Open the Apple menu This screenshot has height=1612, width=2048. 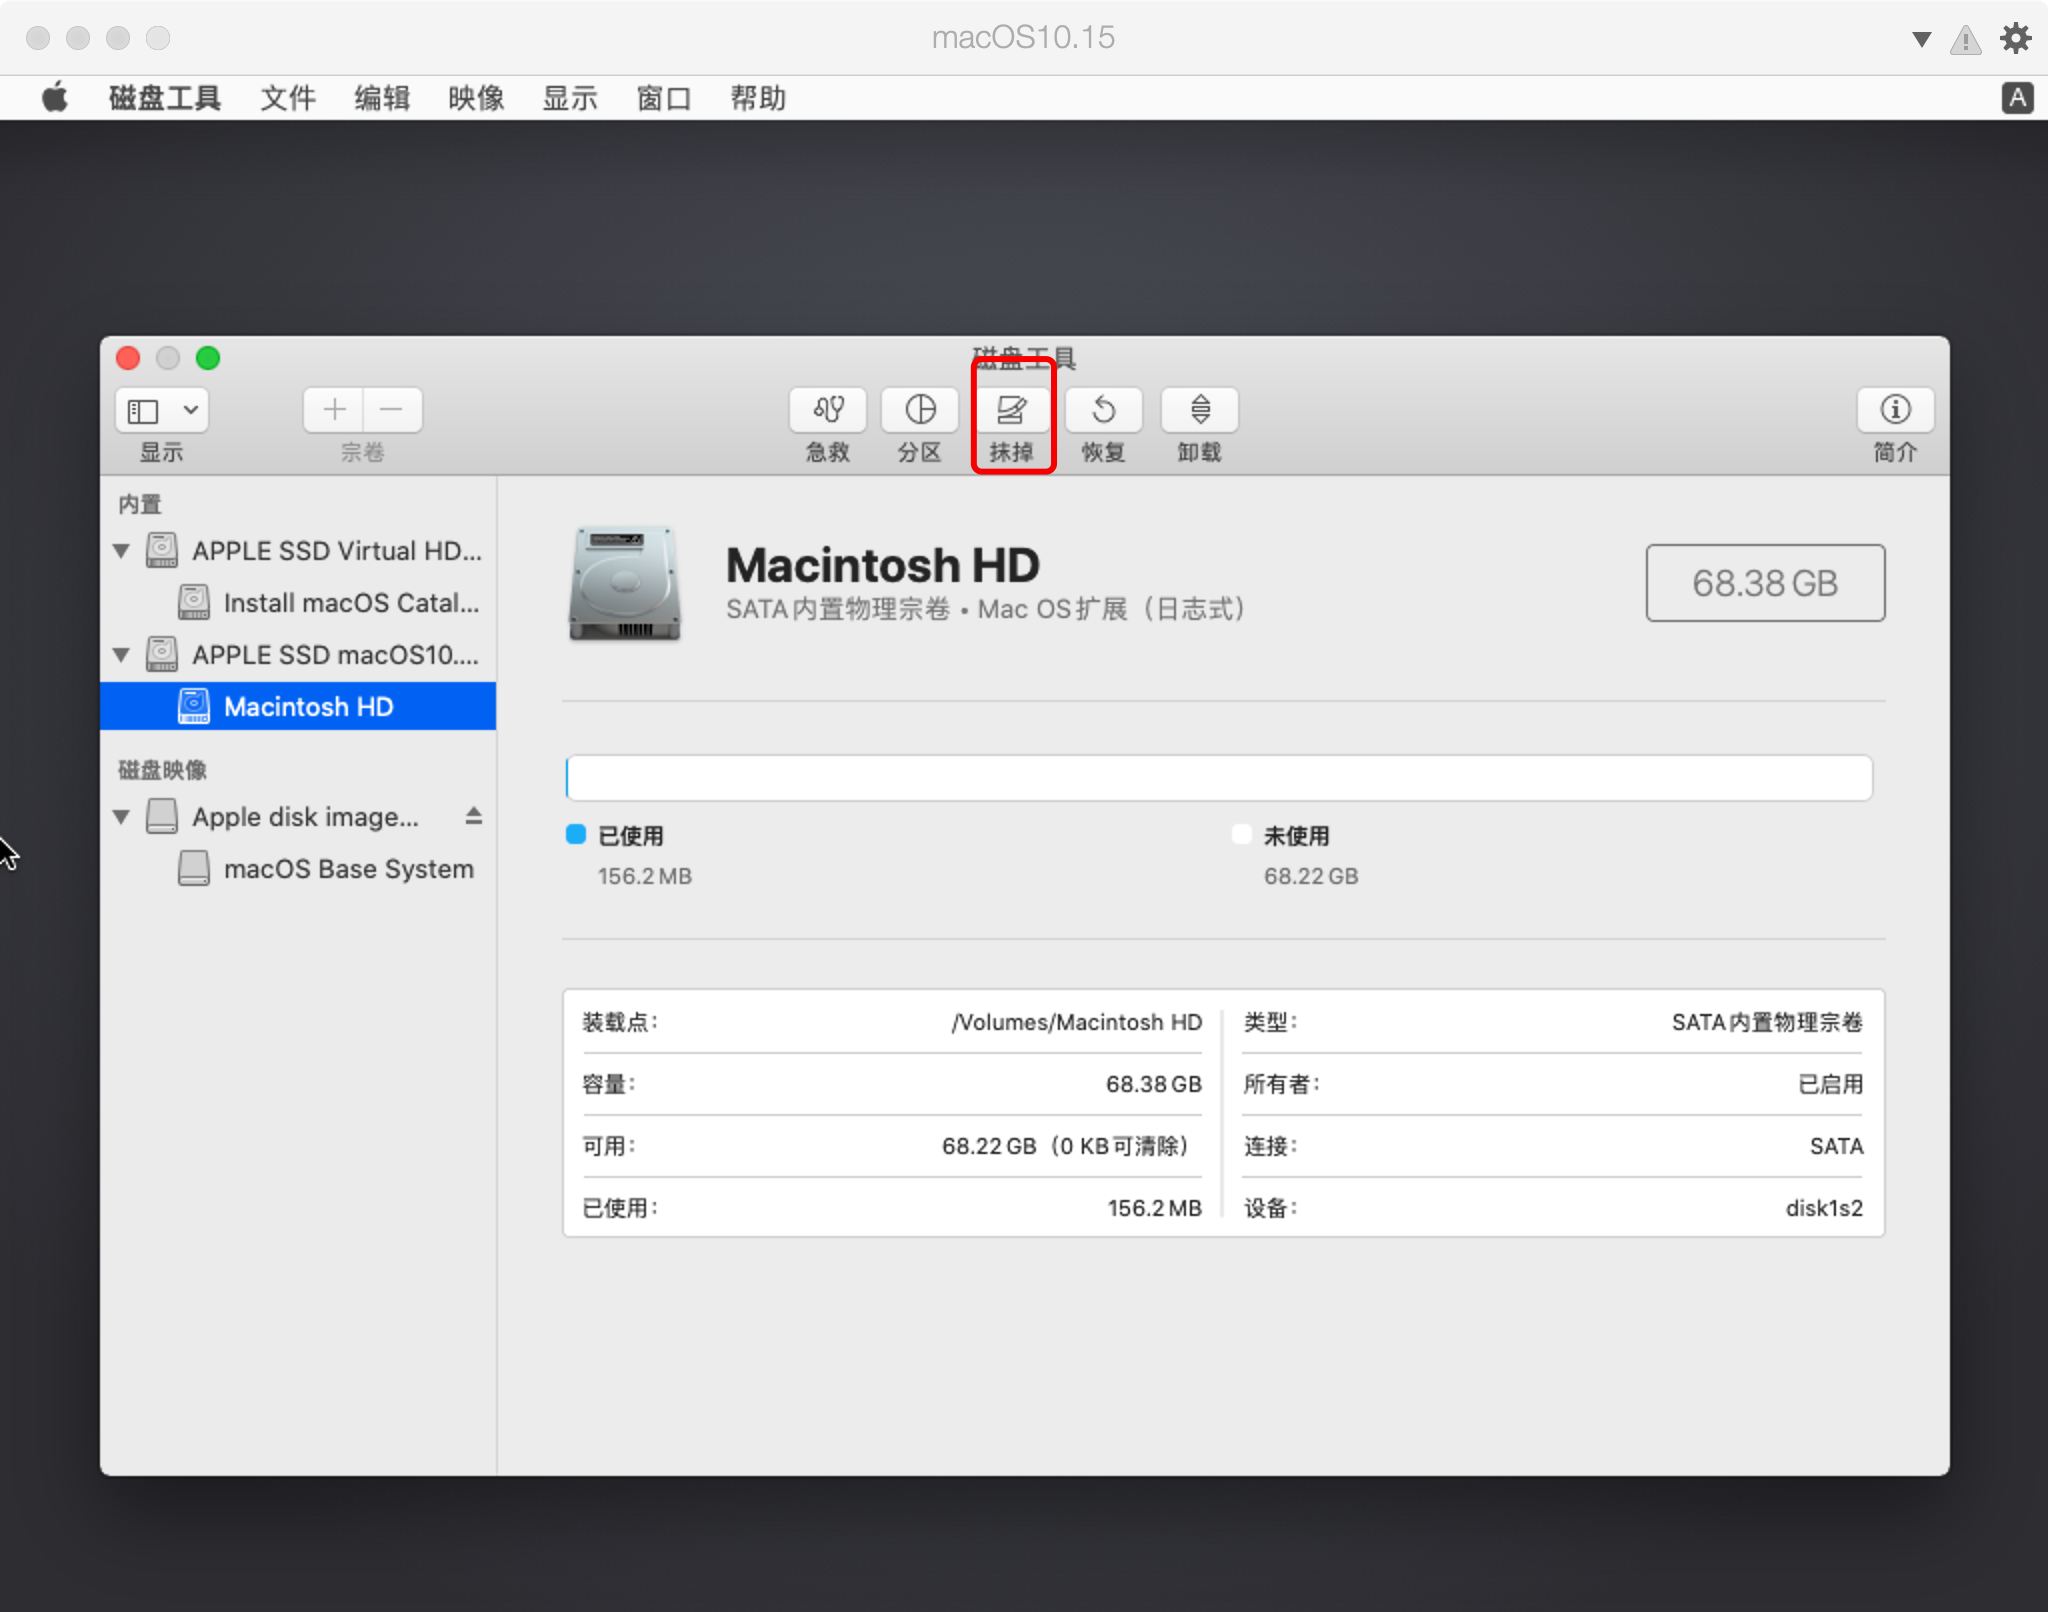55,98
